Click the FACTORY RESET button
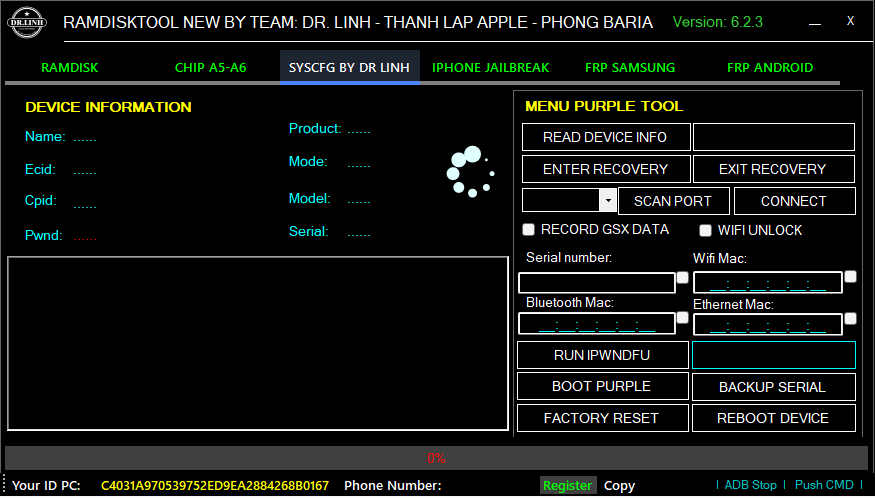Image resolution: width=875 pixels, height=498 pixels. point(603,418)
